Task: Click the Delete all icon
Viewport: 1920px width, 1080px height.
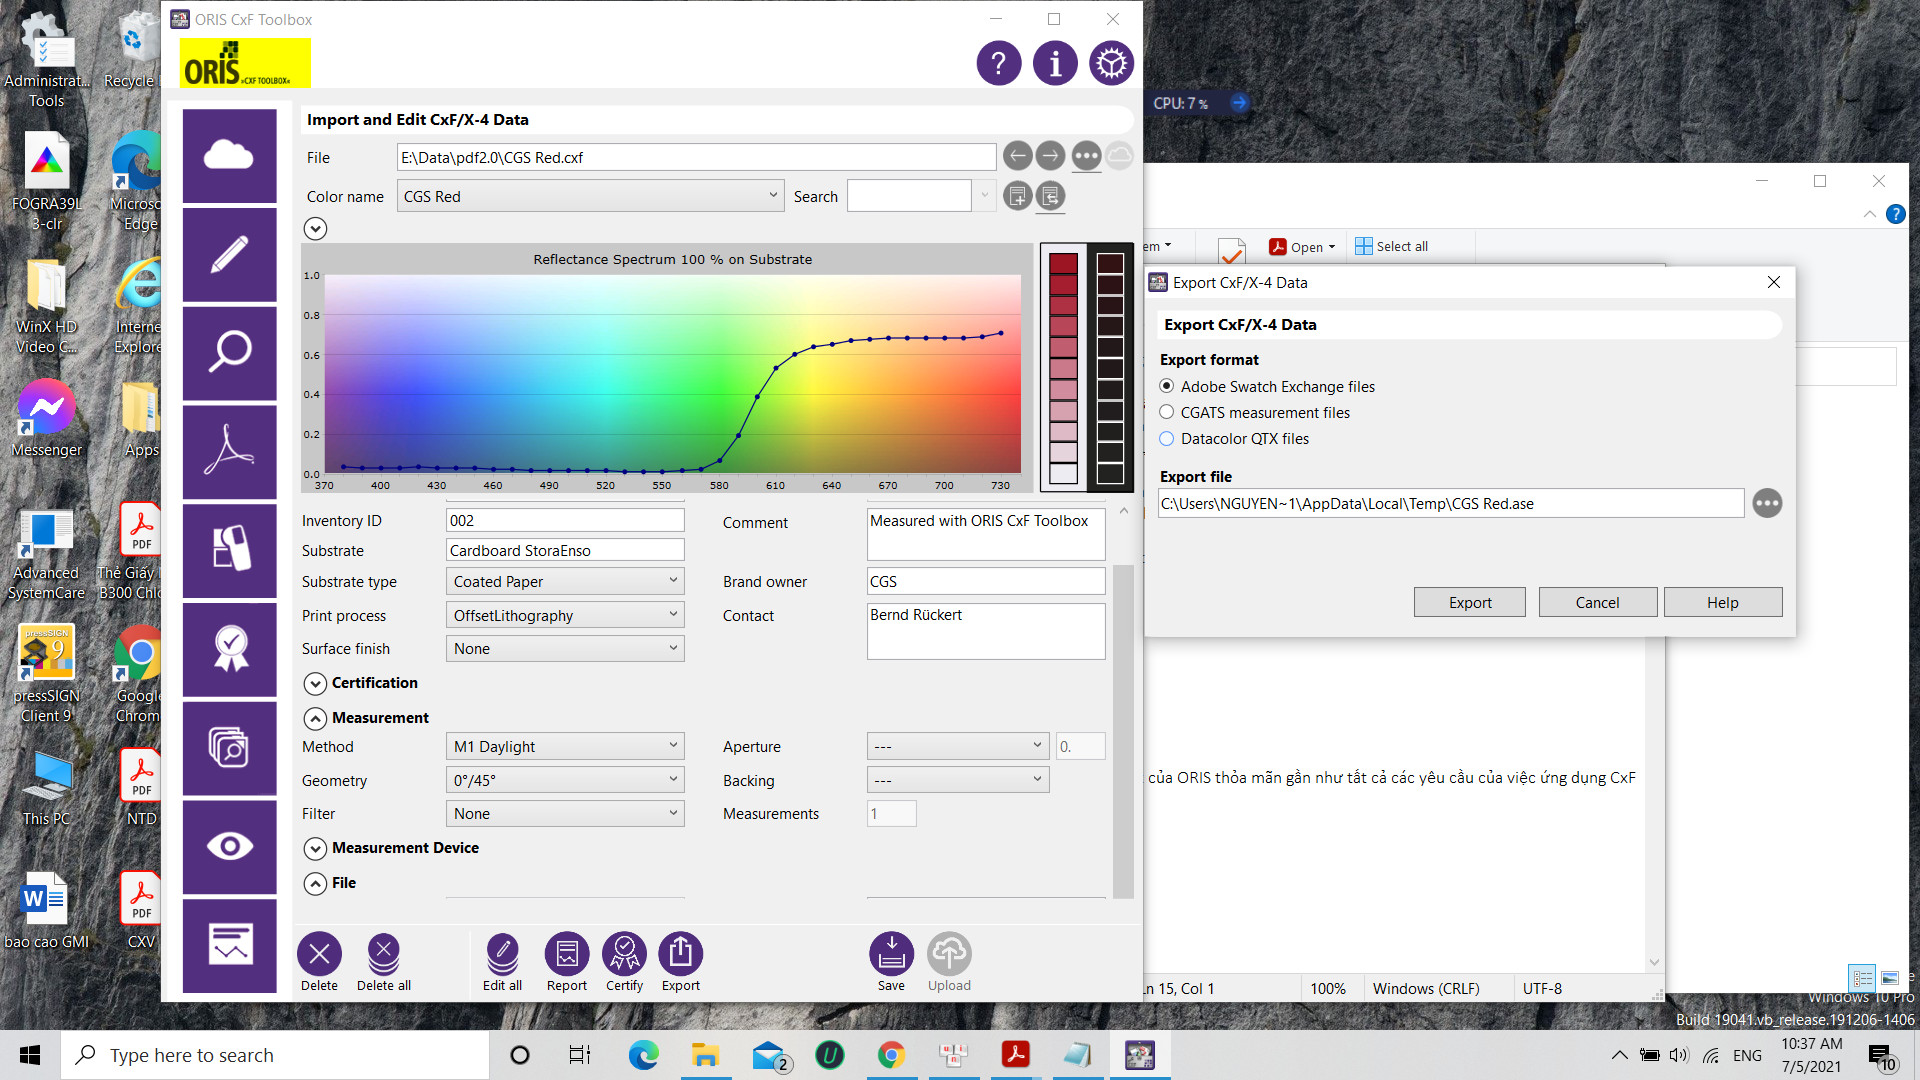Action: [x=383, y=954]
